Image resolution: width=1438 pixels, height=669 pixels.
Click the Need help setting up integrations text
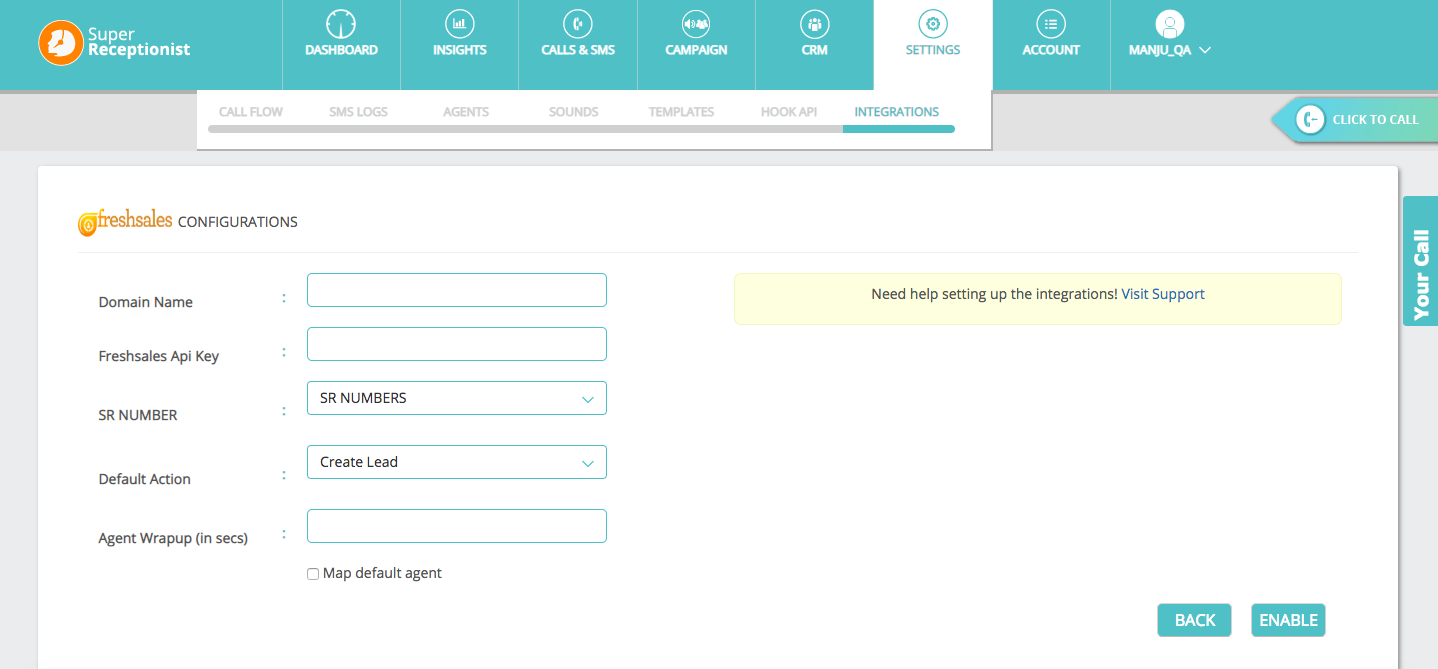coord(994,294)
